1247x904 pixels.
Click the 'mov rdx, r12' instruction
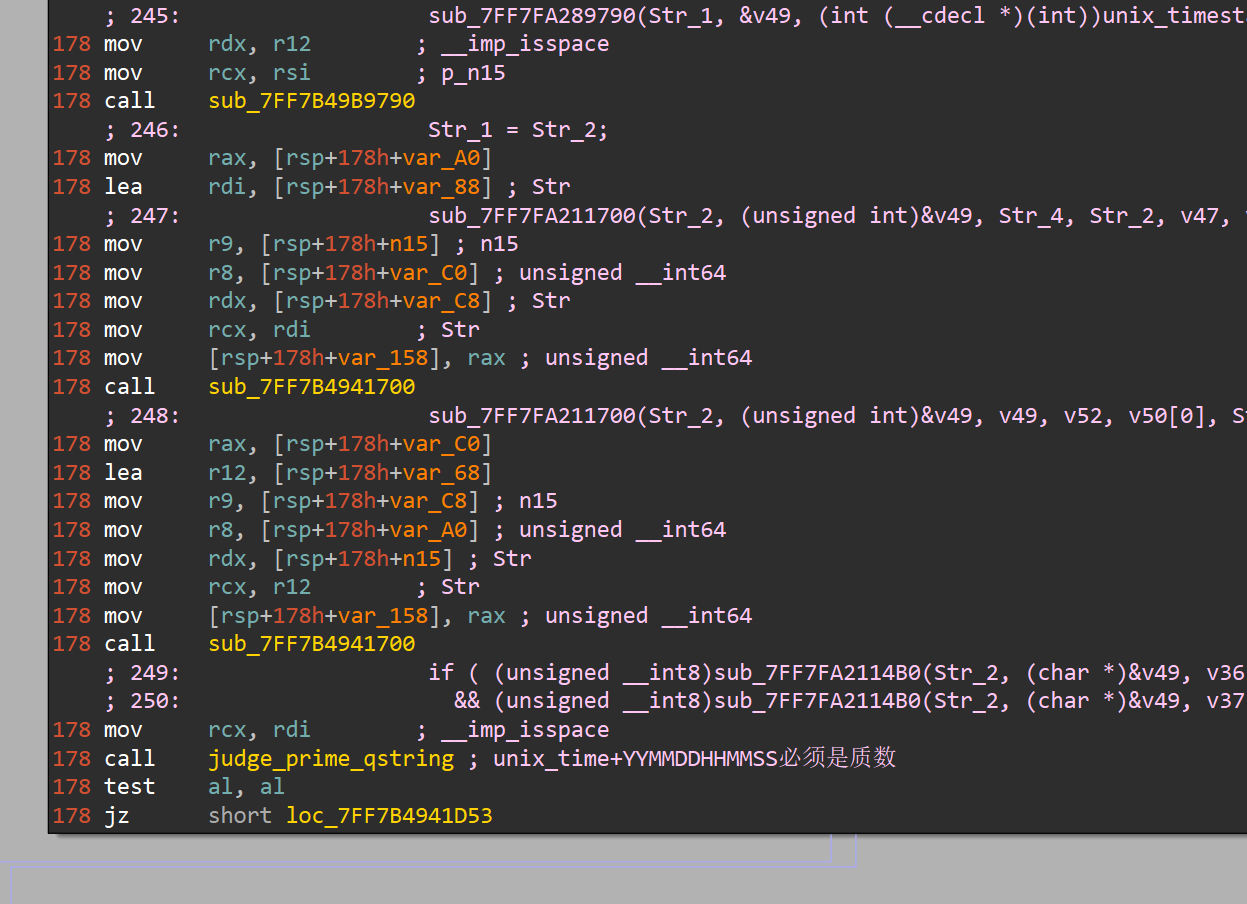tap(207, 44)
